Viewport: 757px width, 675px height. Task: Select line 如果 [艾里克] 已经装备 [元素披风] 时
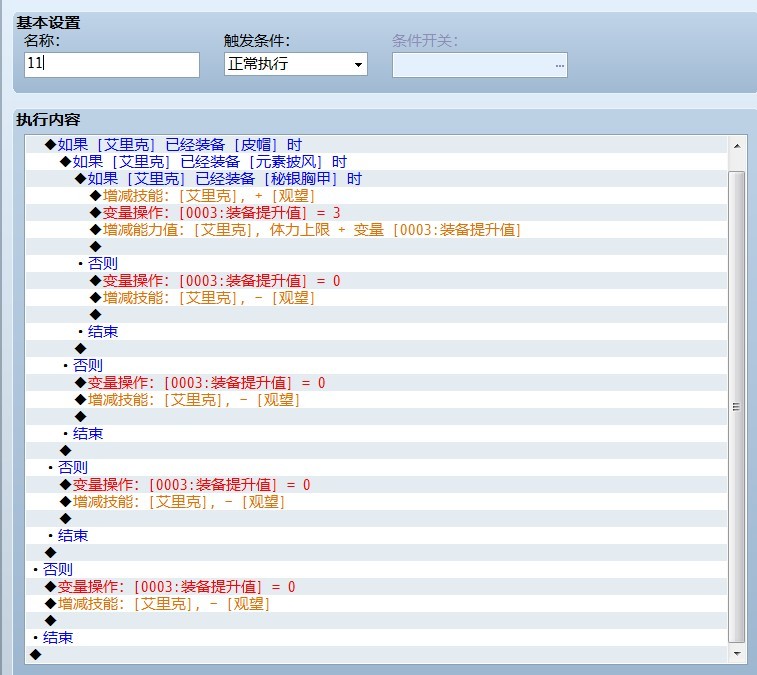click(376, 162)
